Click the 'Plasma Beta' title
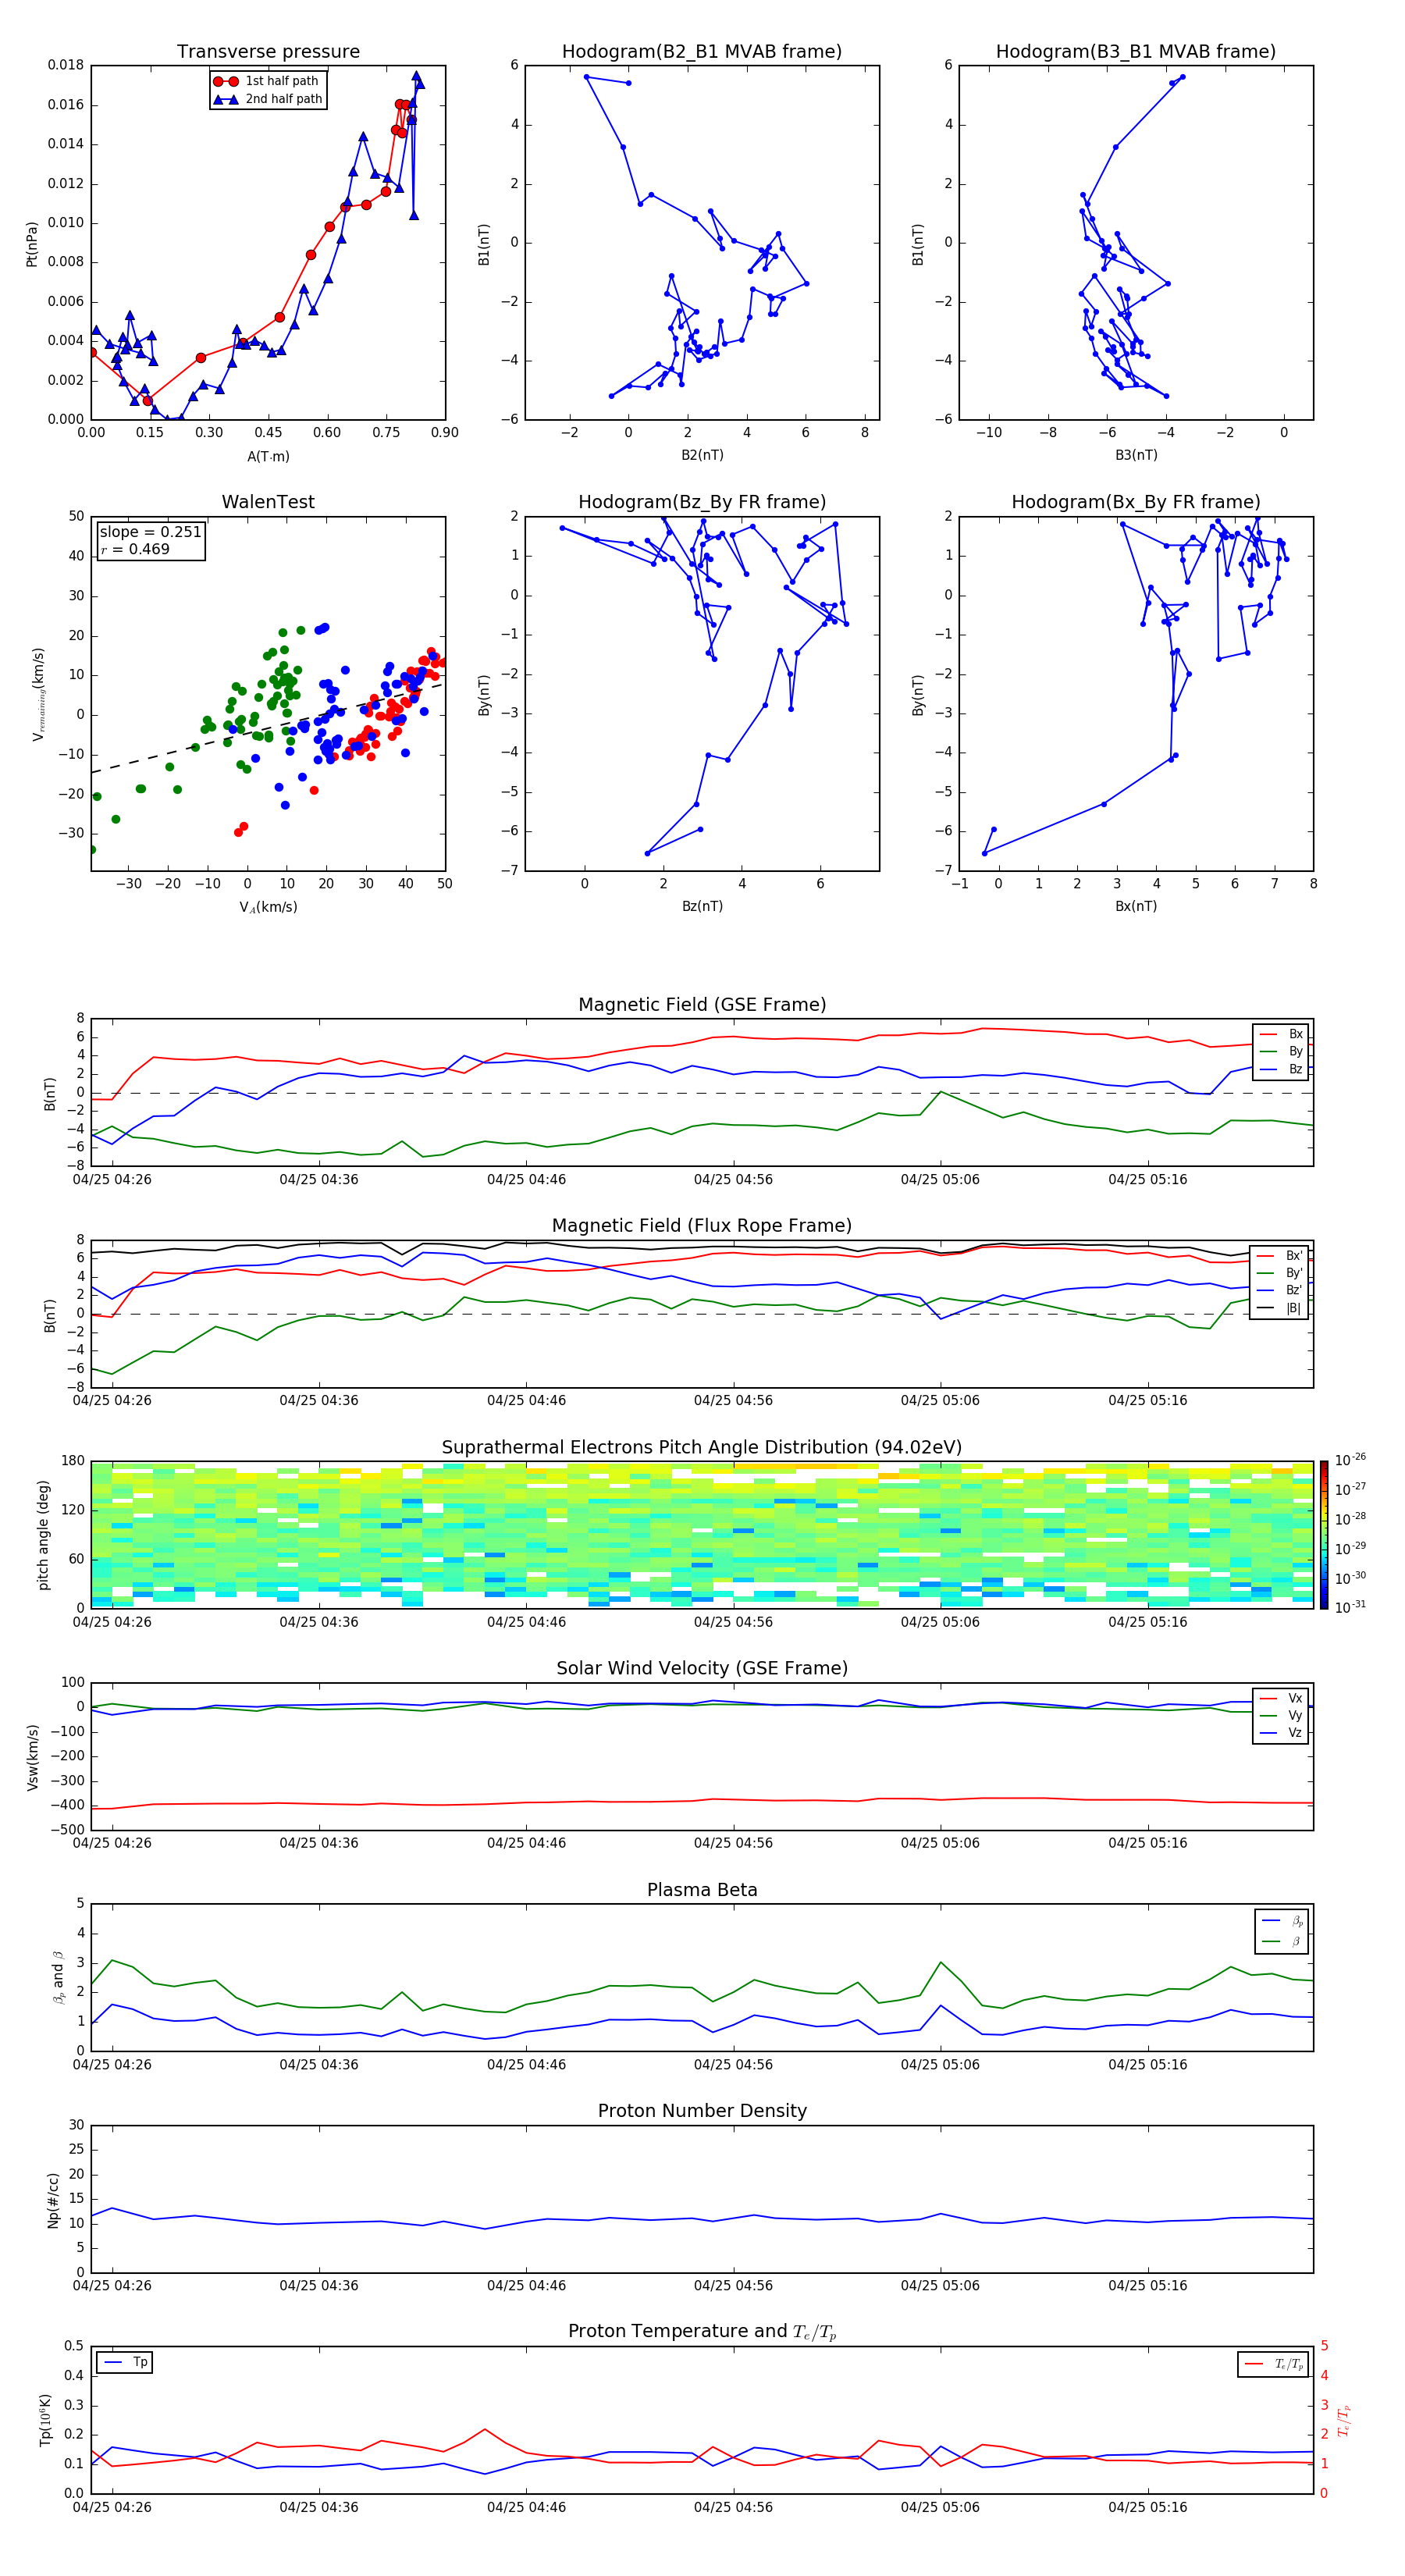 pos(702,1890)
